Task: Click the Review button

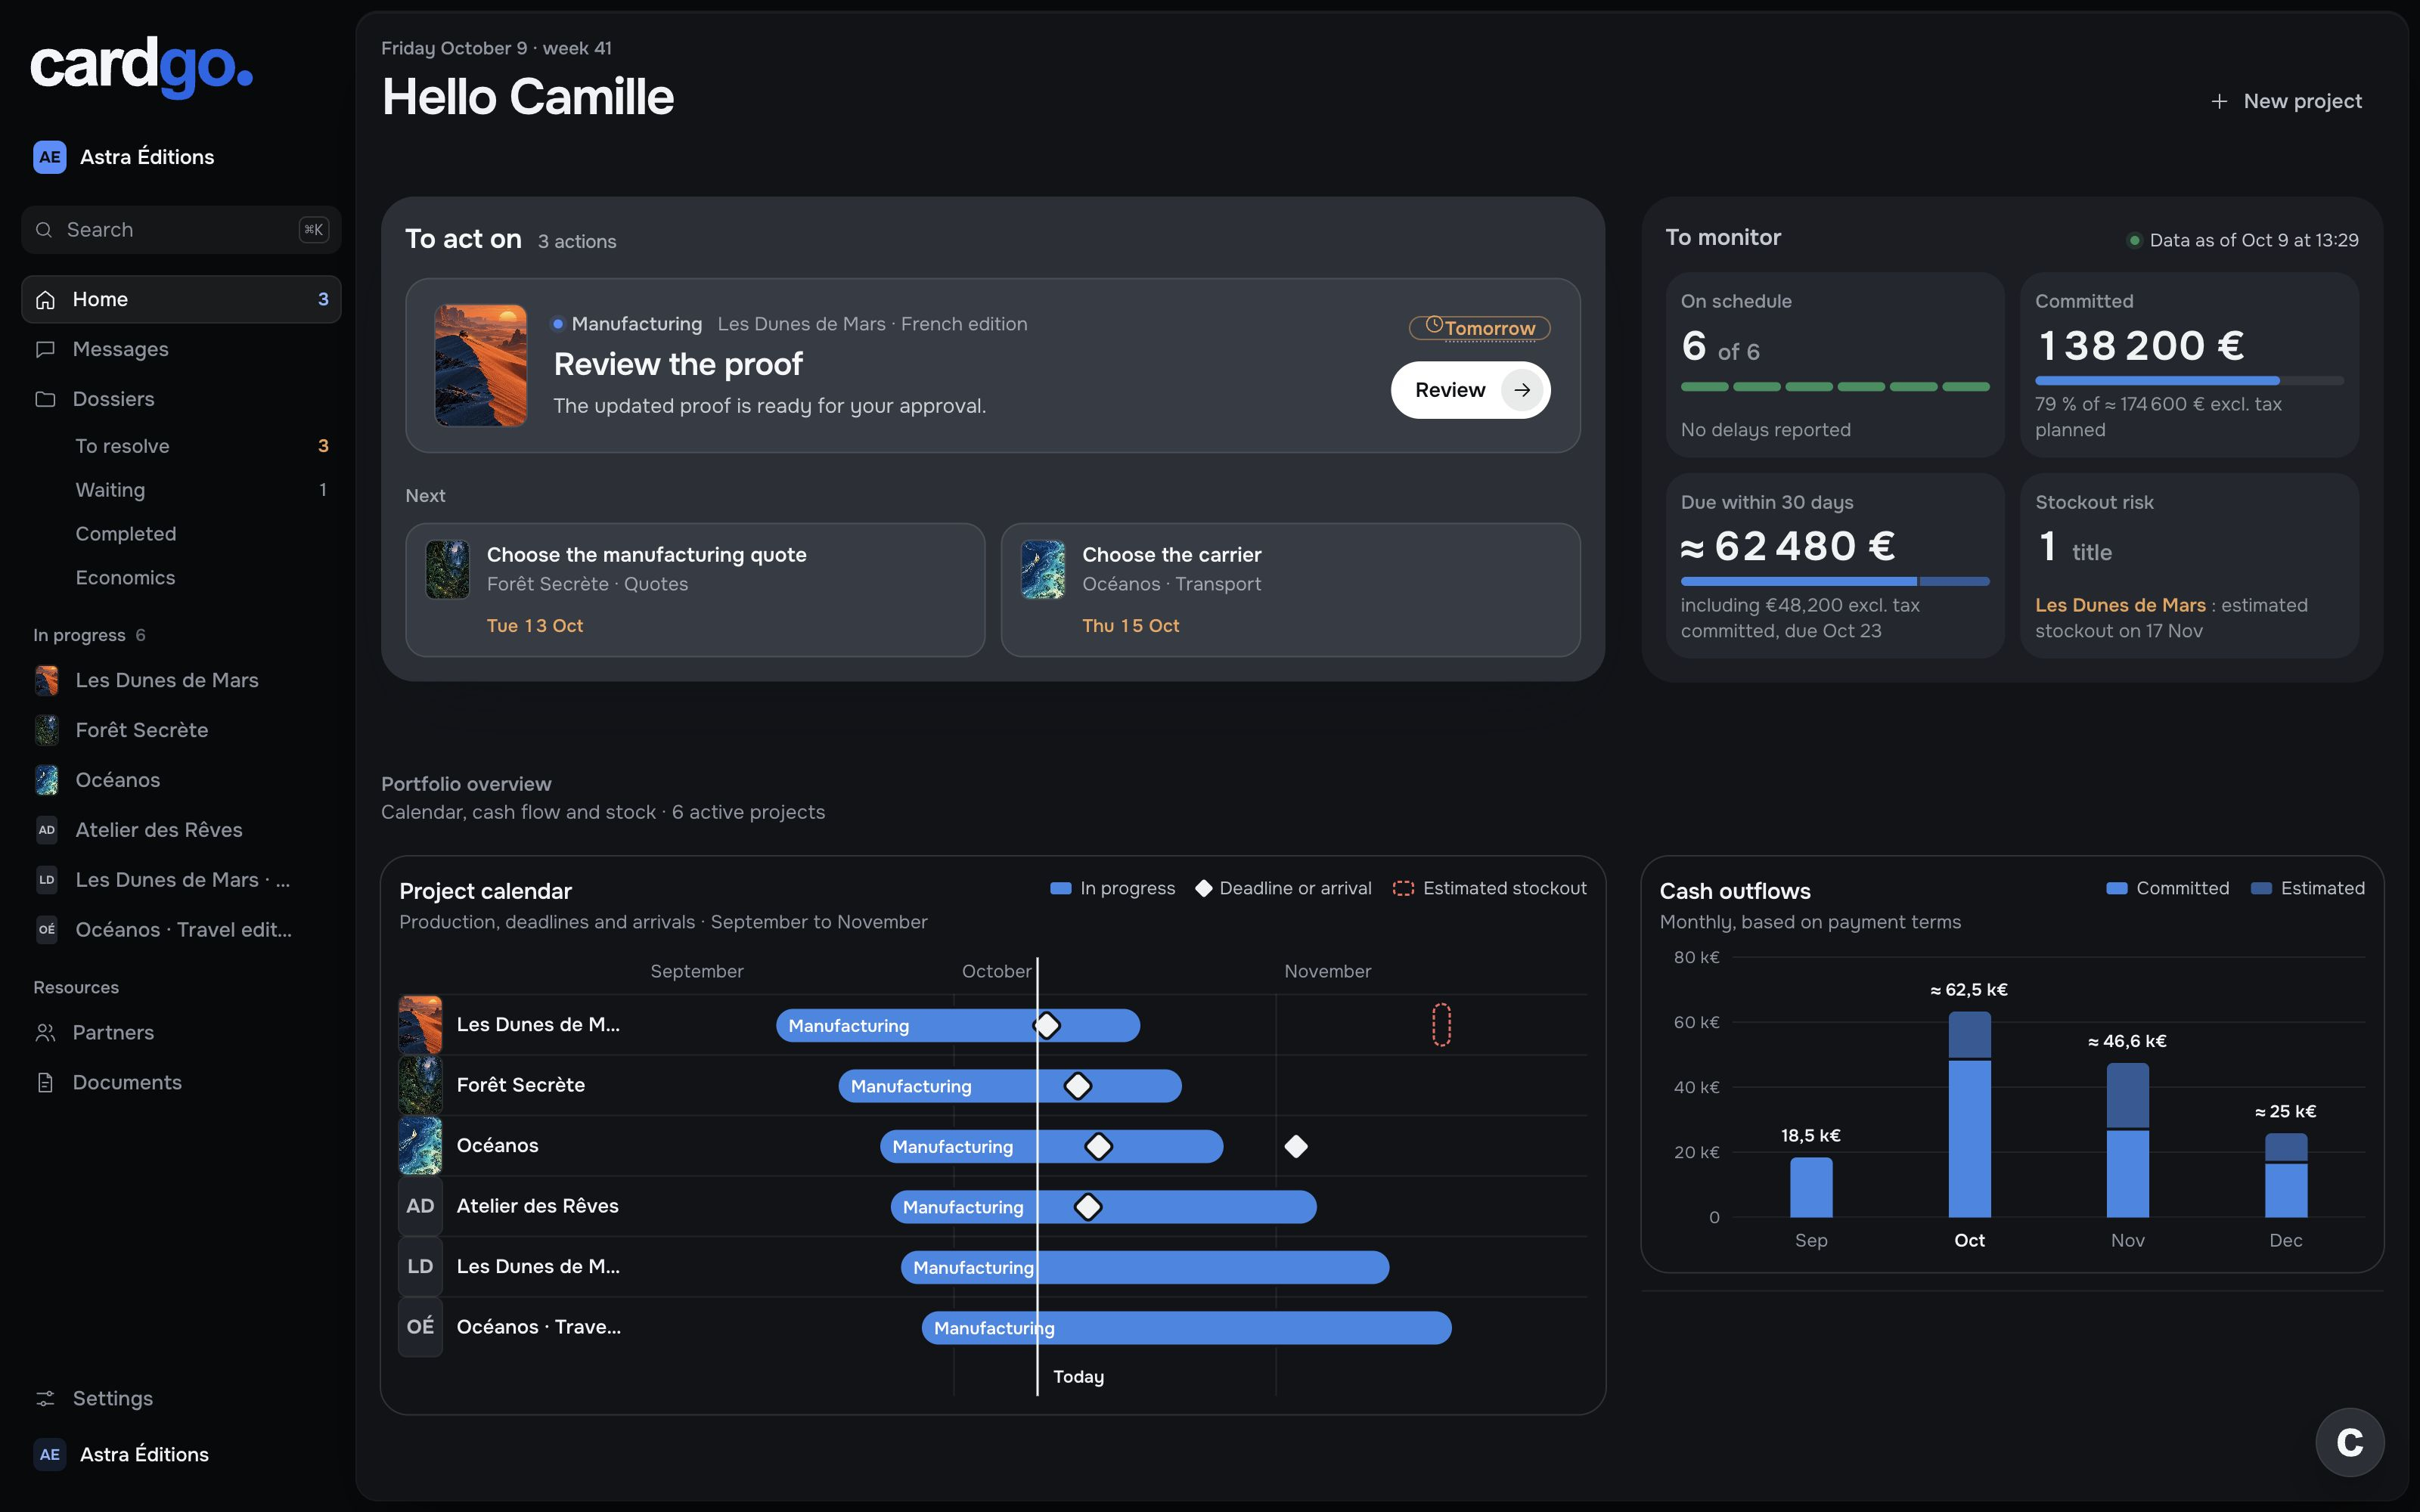Action: coord(1470,390)
